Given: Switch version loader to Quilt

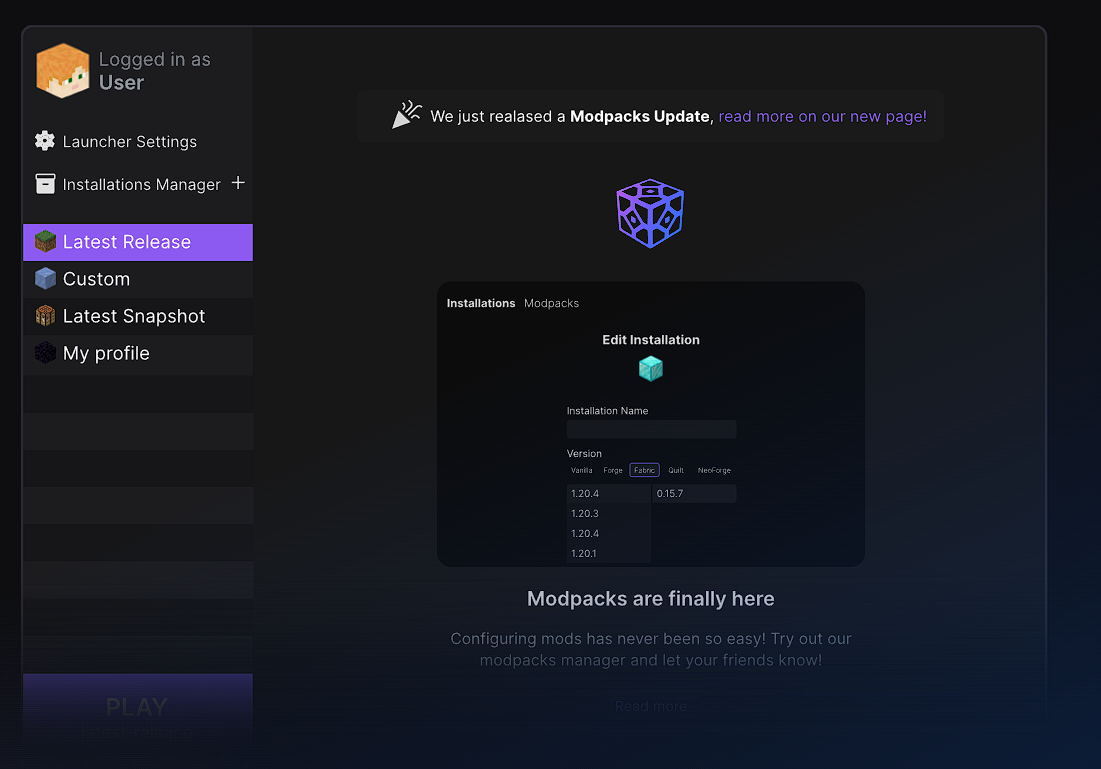Looking at the screenshot, I should pyautogui.click(x=675, y=470).
